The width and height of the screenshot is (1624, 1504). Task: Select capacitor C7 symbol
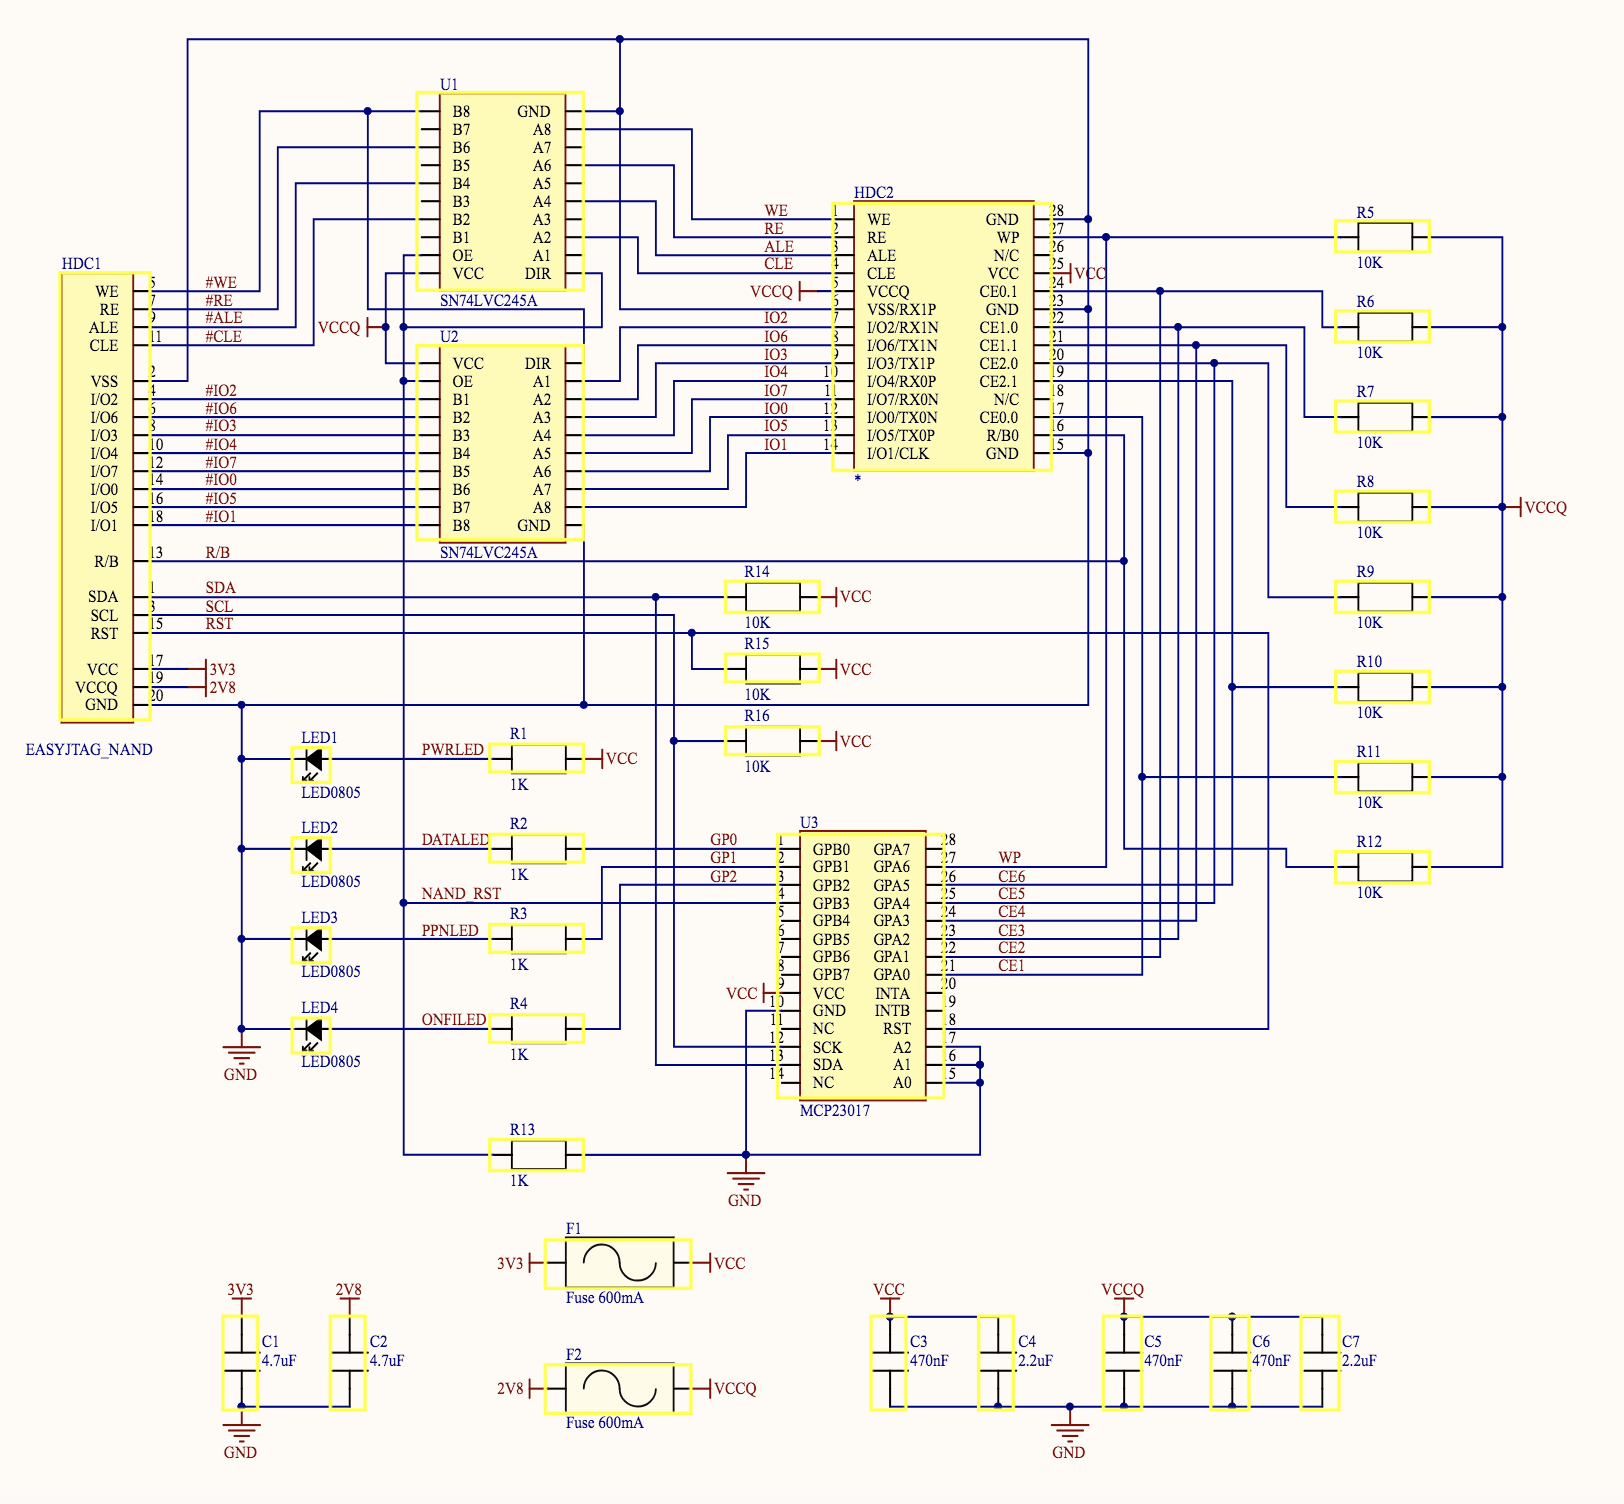coord(1320,1362)
